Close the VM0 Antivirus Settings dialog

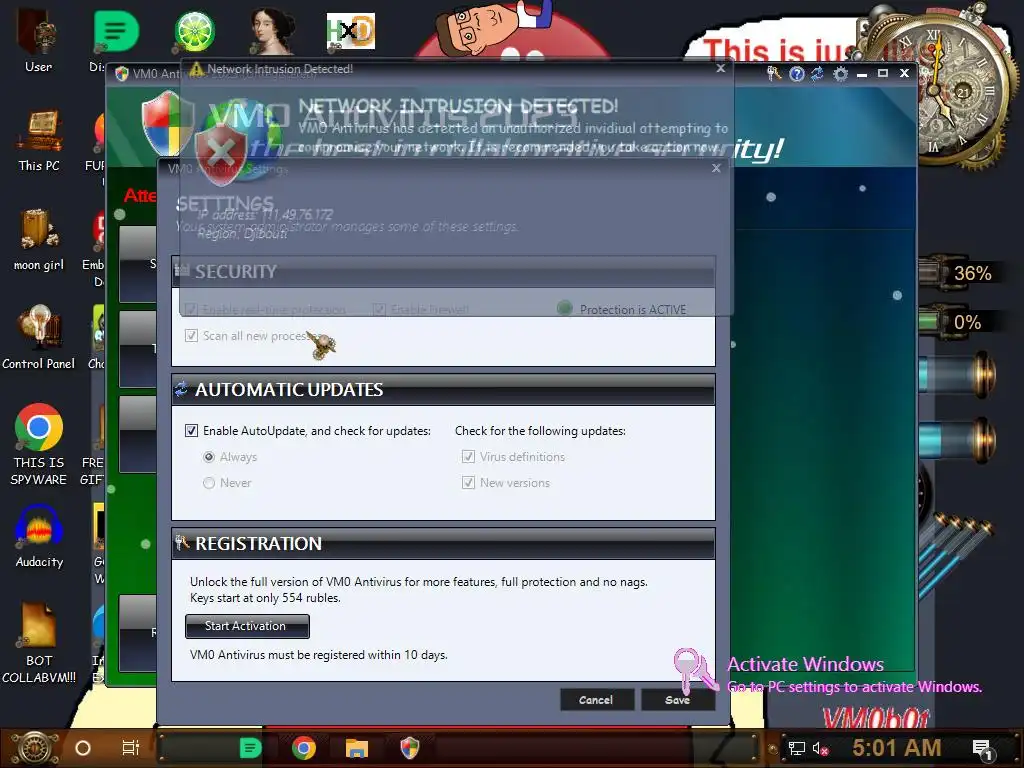(716, 168)
